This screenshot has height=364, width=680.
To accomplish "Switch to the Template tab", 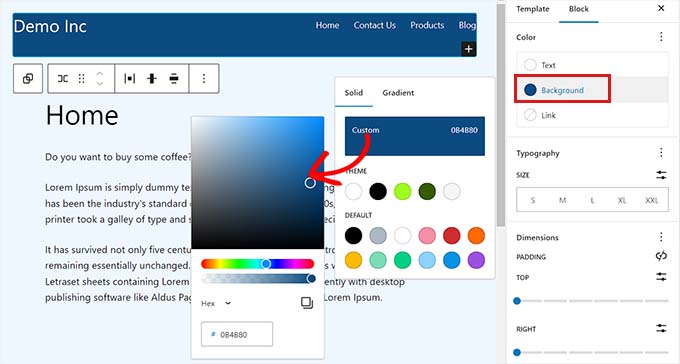I will [533, 9].
